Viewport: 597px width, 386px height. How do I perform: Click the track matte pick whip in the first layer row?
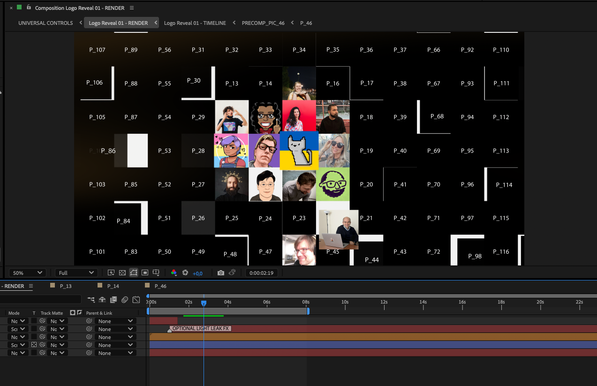(42, 321)
